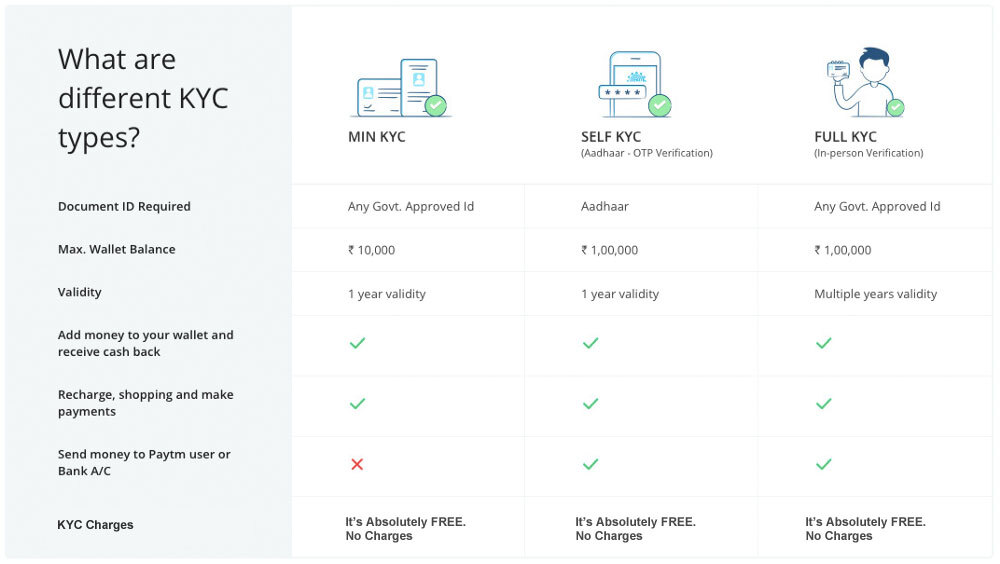Click MIN KYC checkmark in recharge and shopping row
The image size is (1000, 564).
pos(357,403)
